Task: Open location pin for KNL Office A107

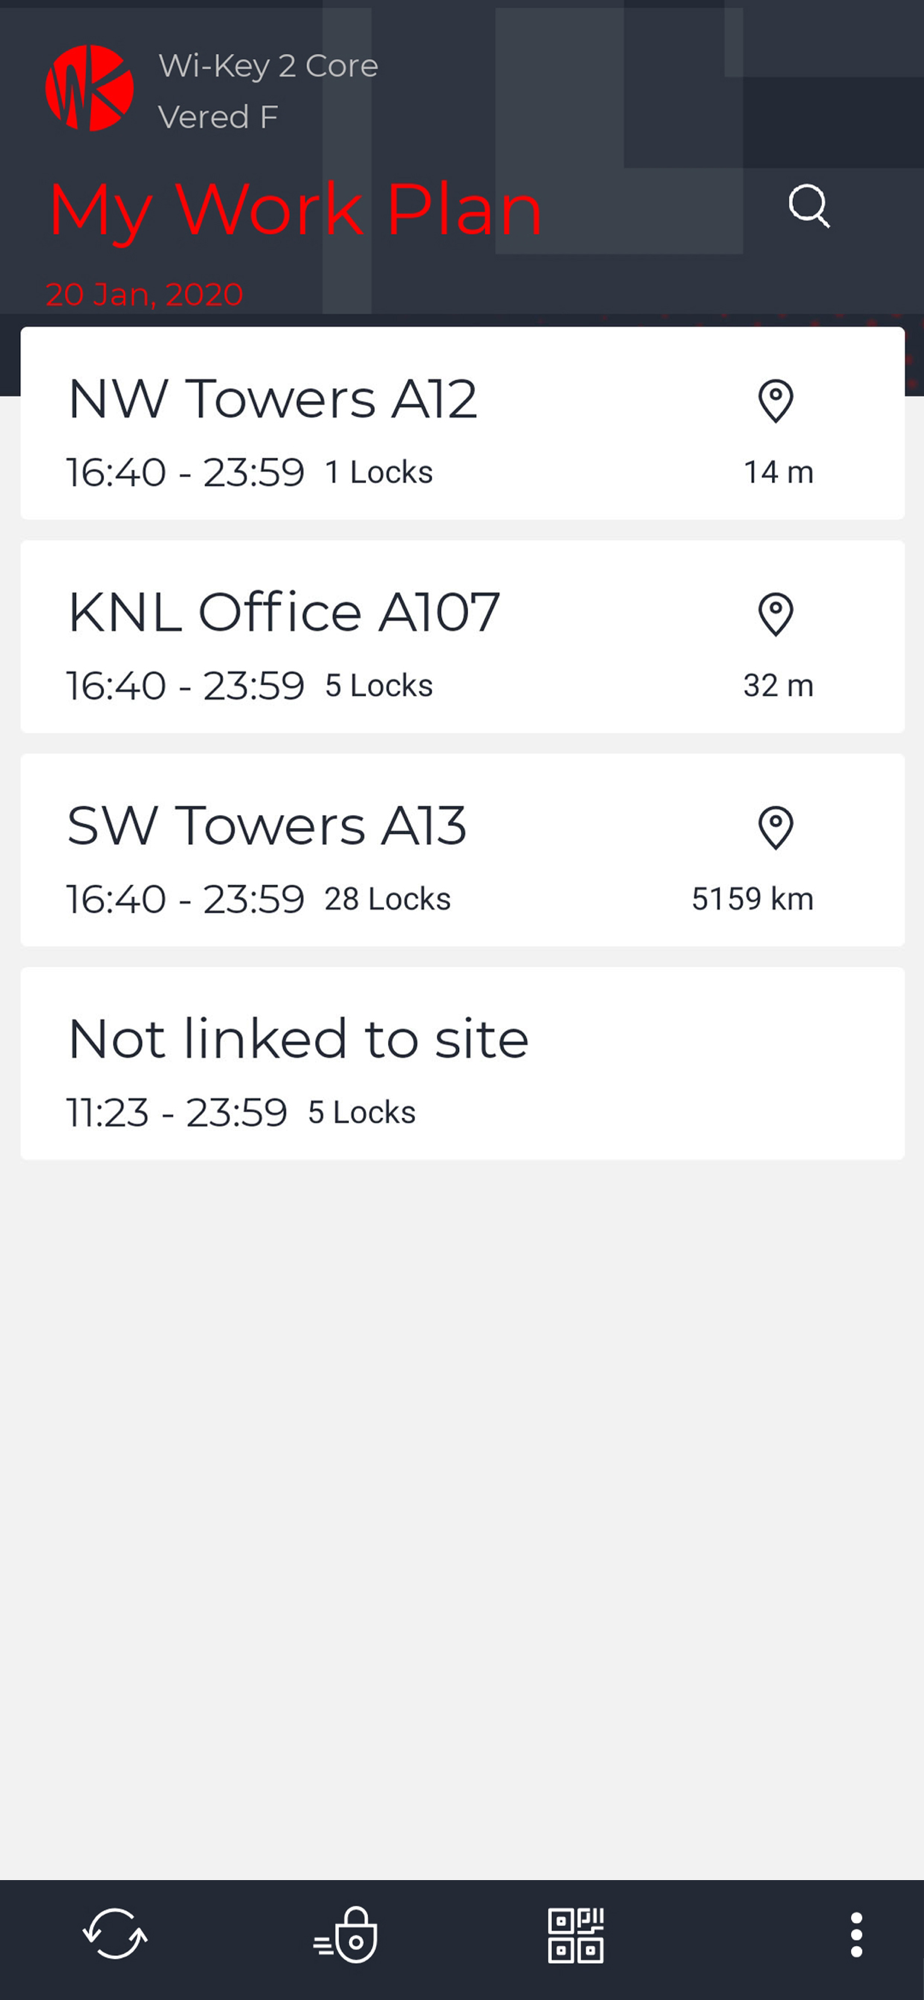Action: [x=776, y=615]
